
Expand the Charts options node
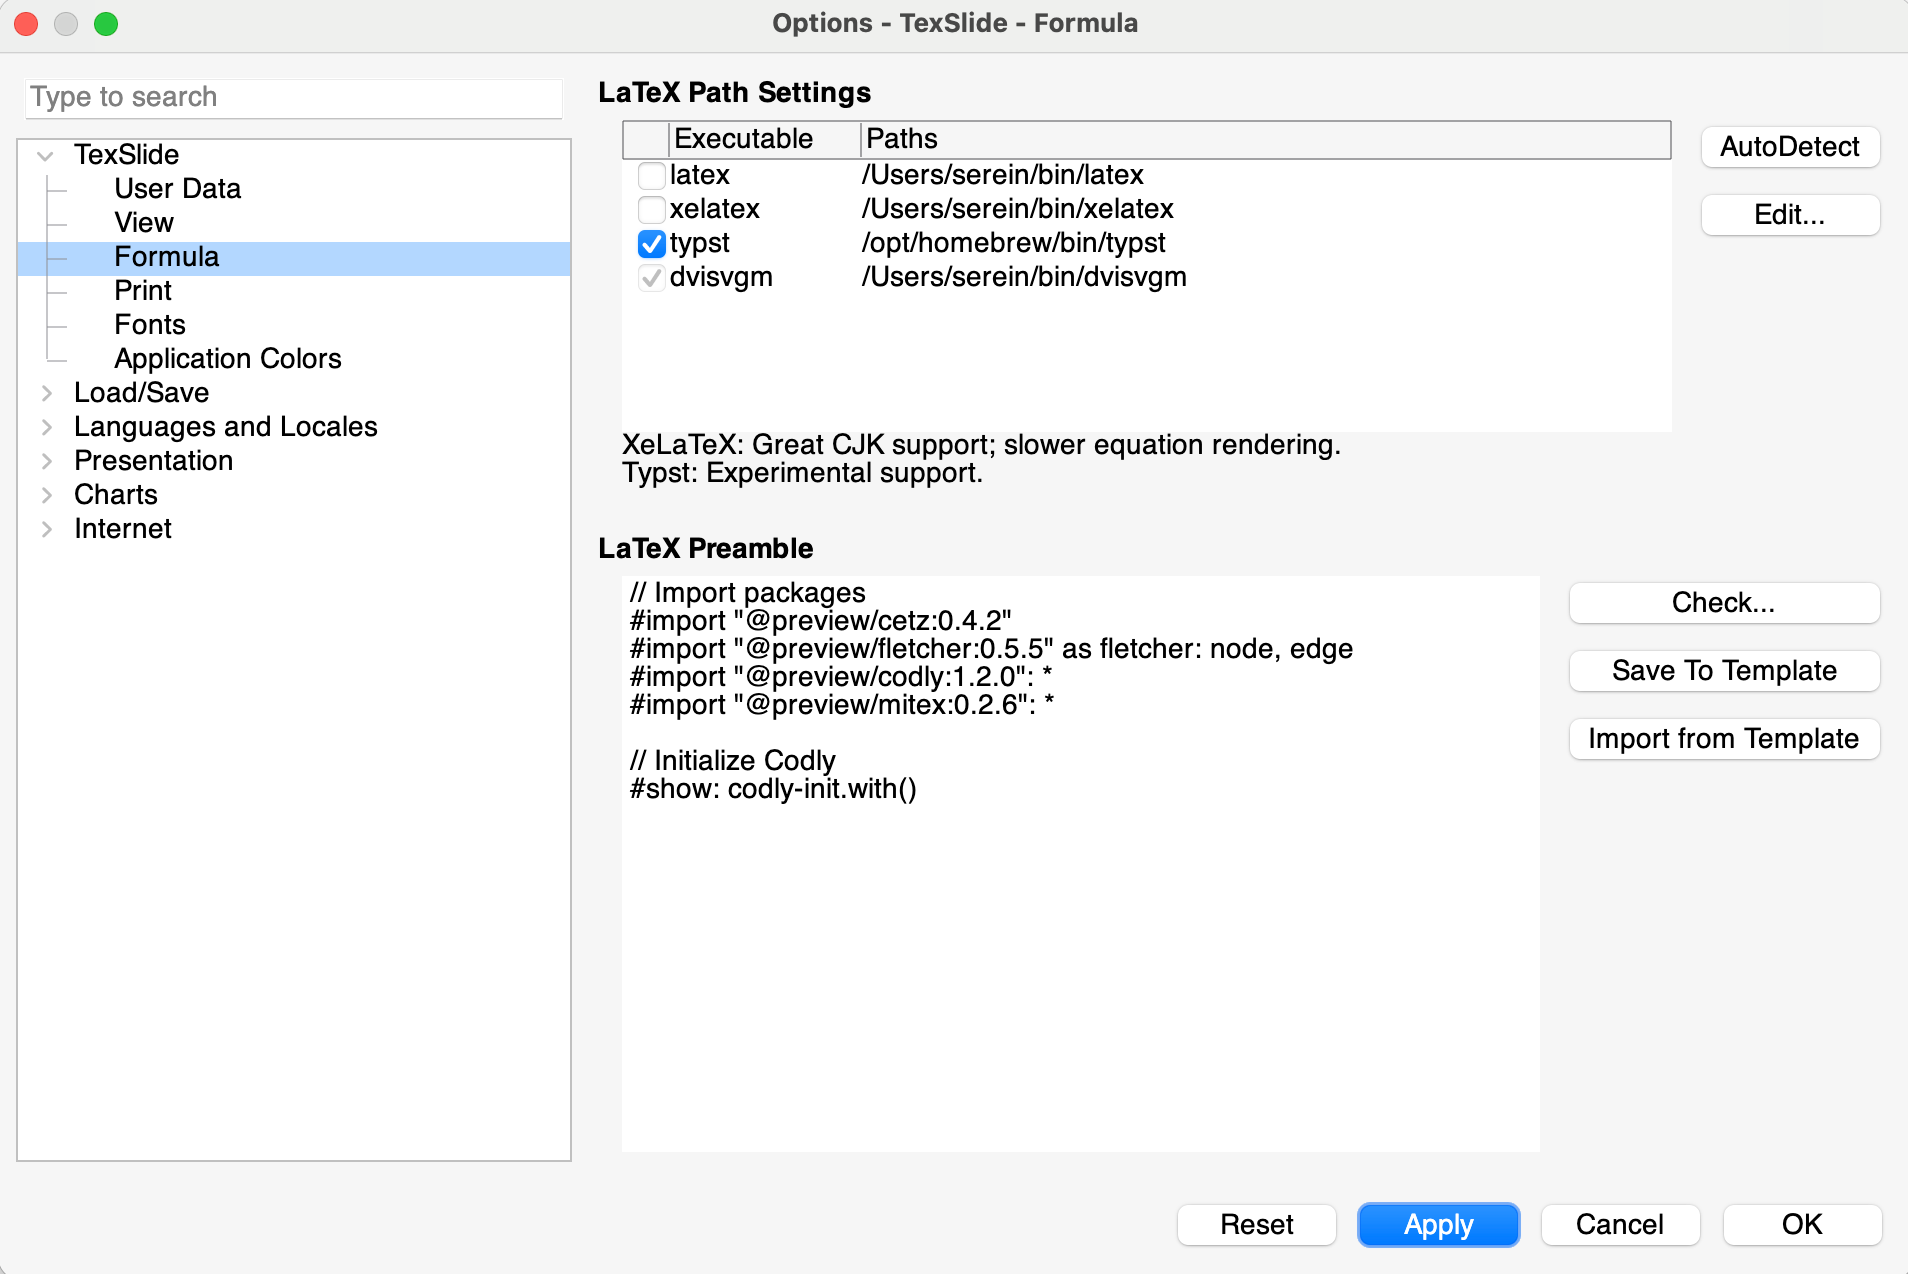click(x=46, y=495)
